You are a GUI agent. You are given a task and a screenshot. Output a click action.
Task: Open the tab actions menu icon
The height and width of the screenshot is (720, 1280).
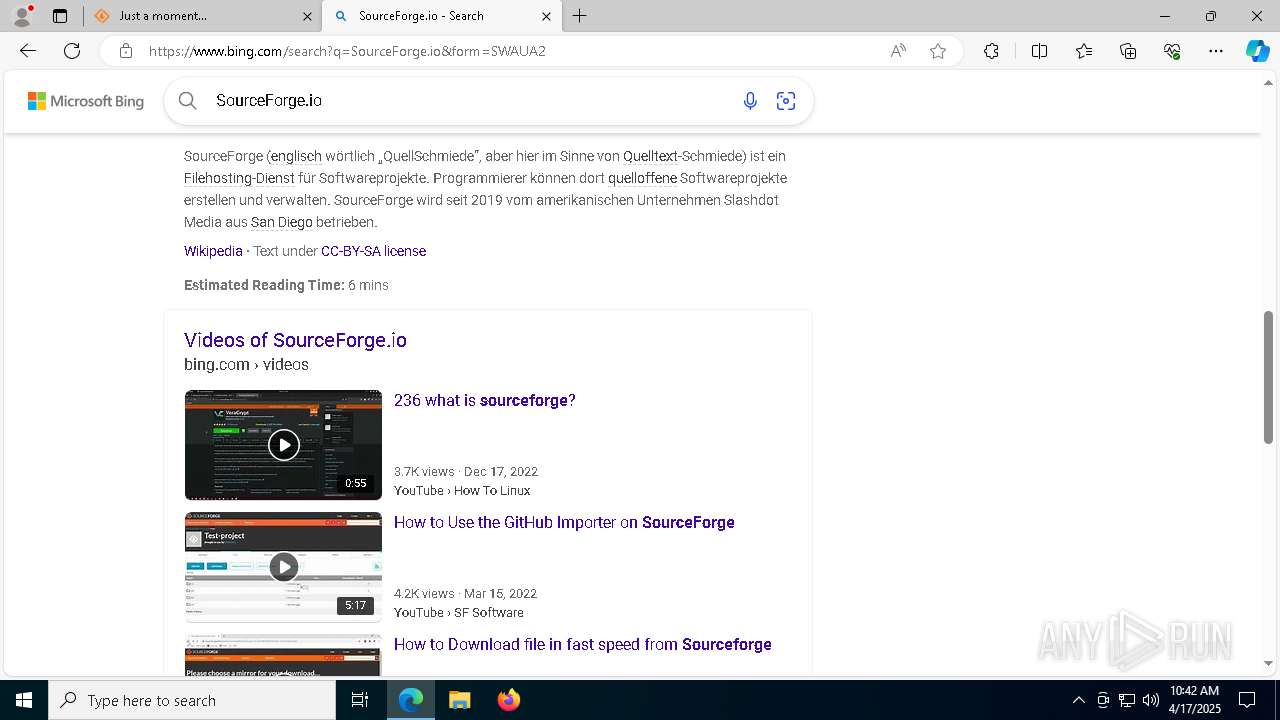(x=60, y=16)
